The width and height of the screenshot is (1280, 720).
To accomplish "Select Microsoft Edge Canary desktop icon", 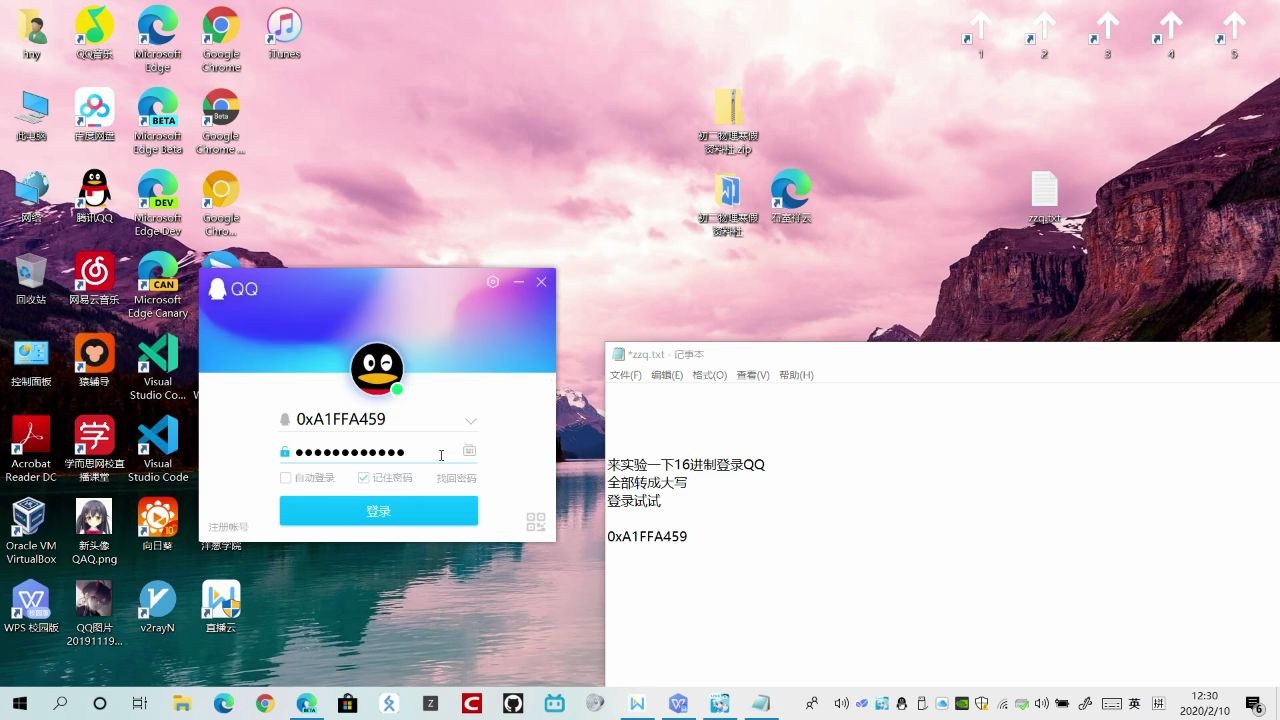I will (158, 285).
